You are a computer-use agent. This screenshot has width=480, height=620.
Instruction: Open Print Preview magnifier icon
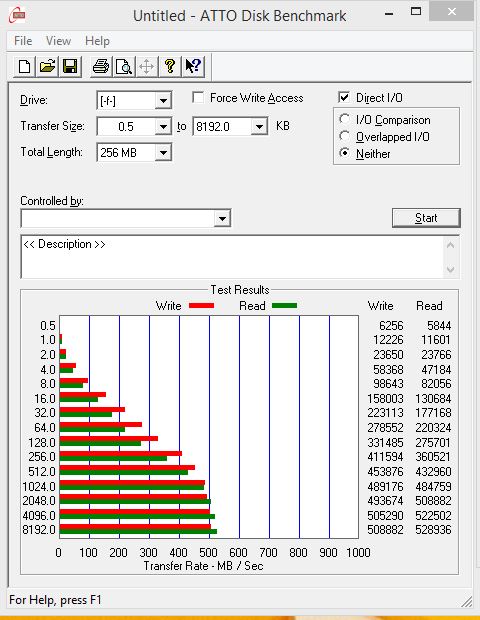(x=124, y=66)
